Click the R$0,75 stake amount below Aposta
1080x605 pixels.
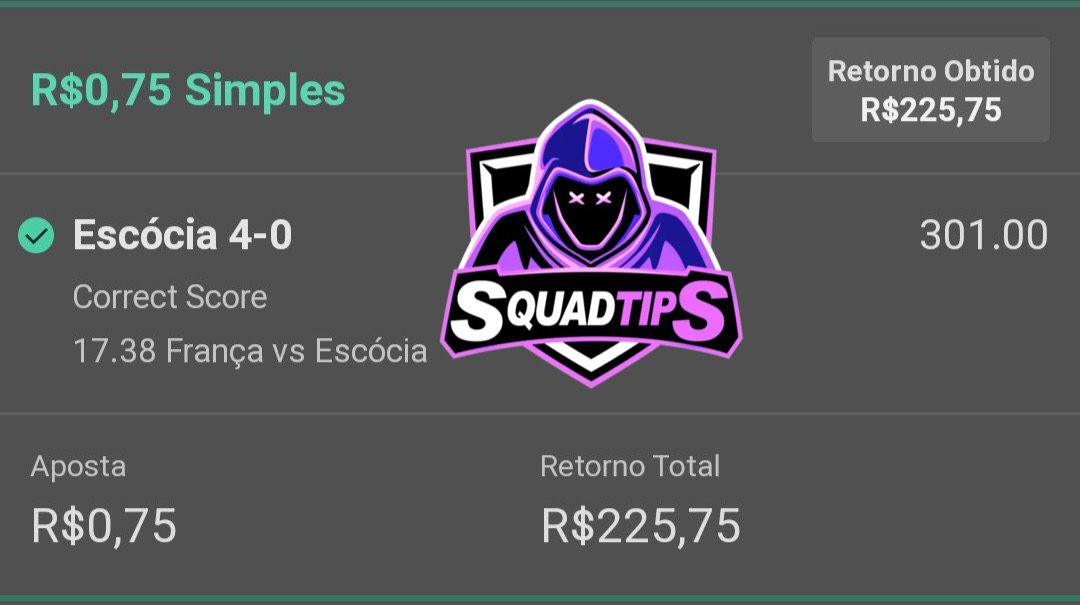point(104,527)
